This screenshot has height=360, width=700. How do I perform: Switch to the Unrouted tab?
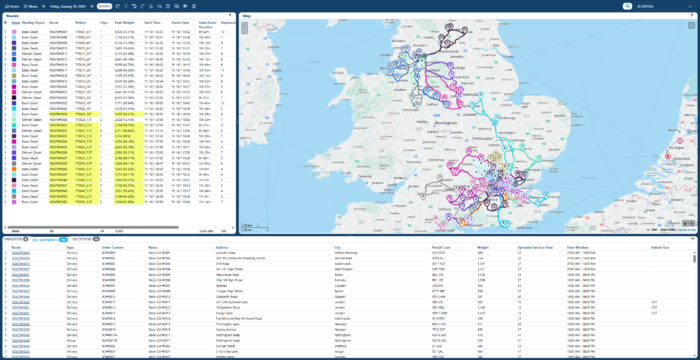pos(16,239)
